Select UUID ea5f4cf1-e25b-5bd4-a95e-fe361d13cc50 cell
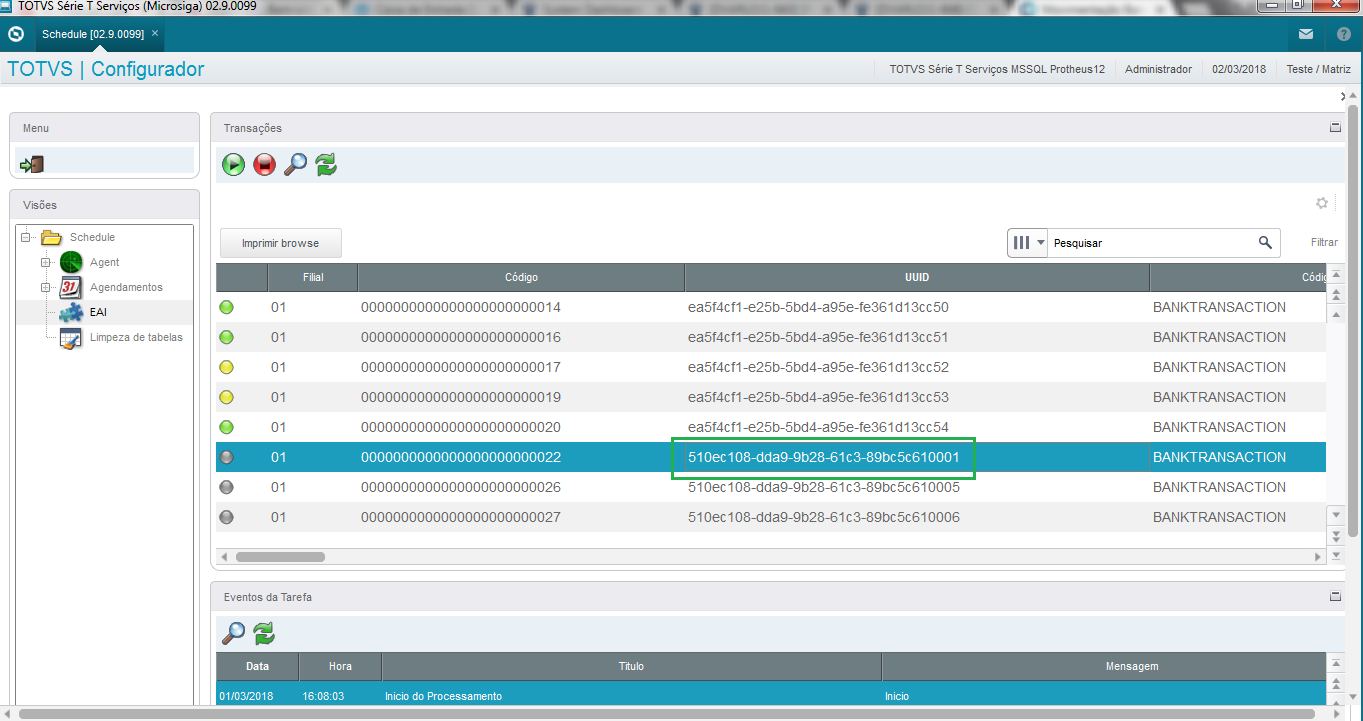This screenshot has width=1363, height=721. [x=818, y=307]
